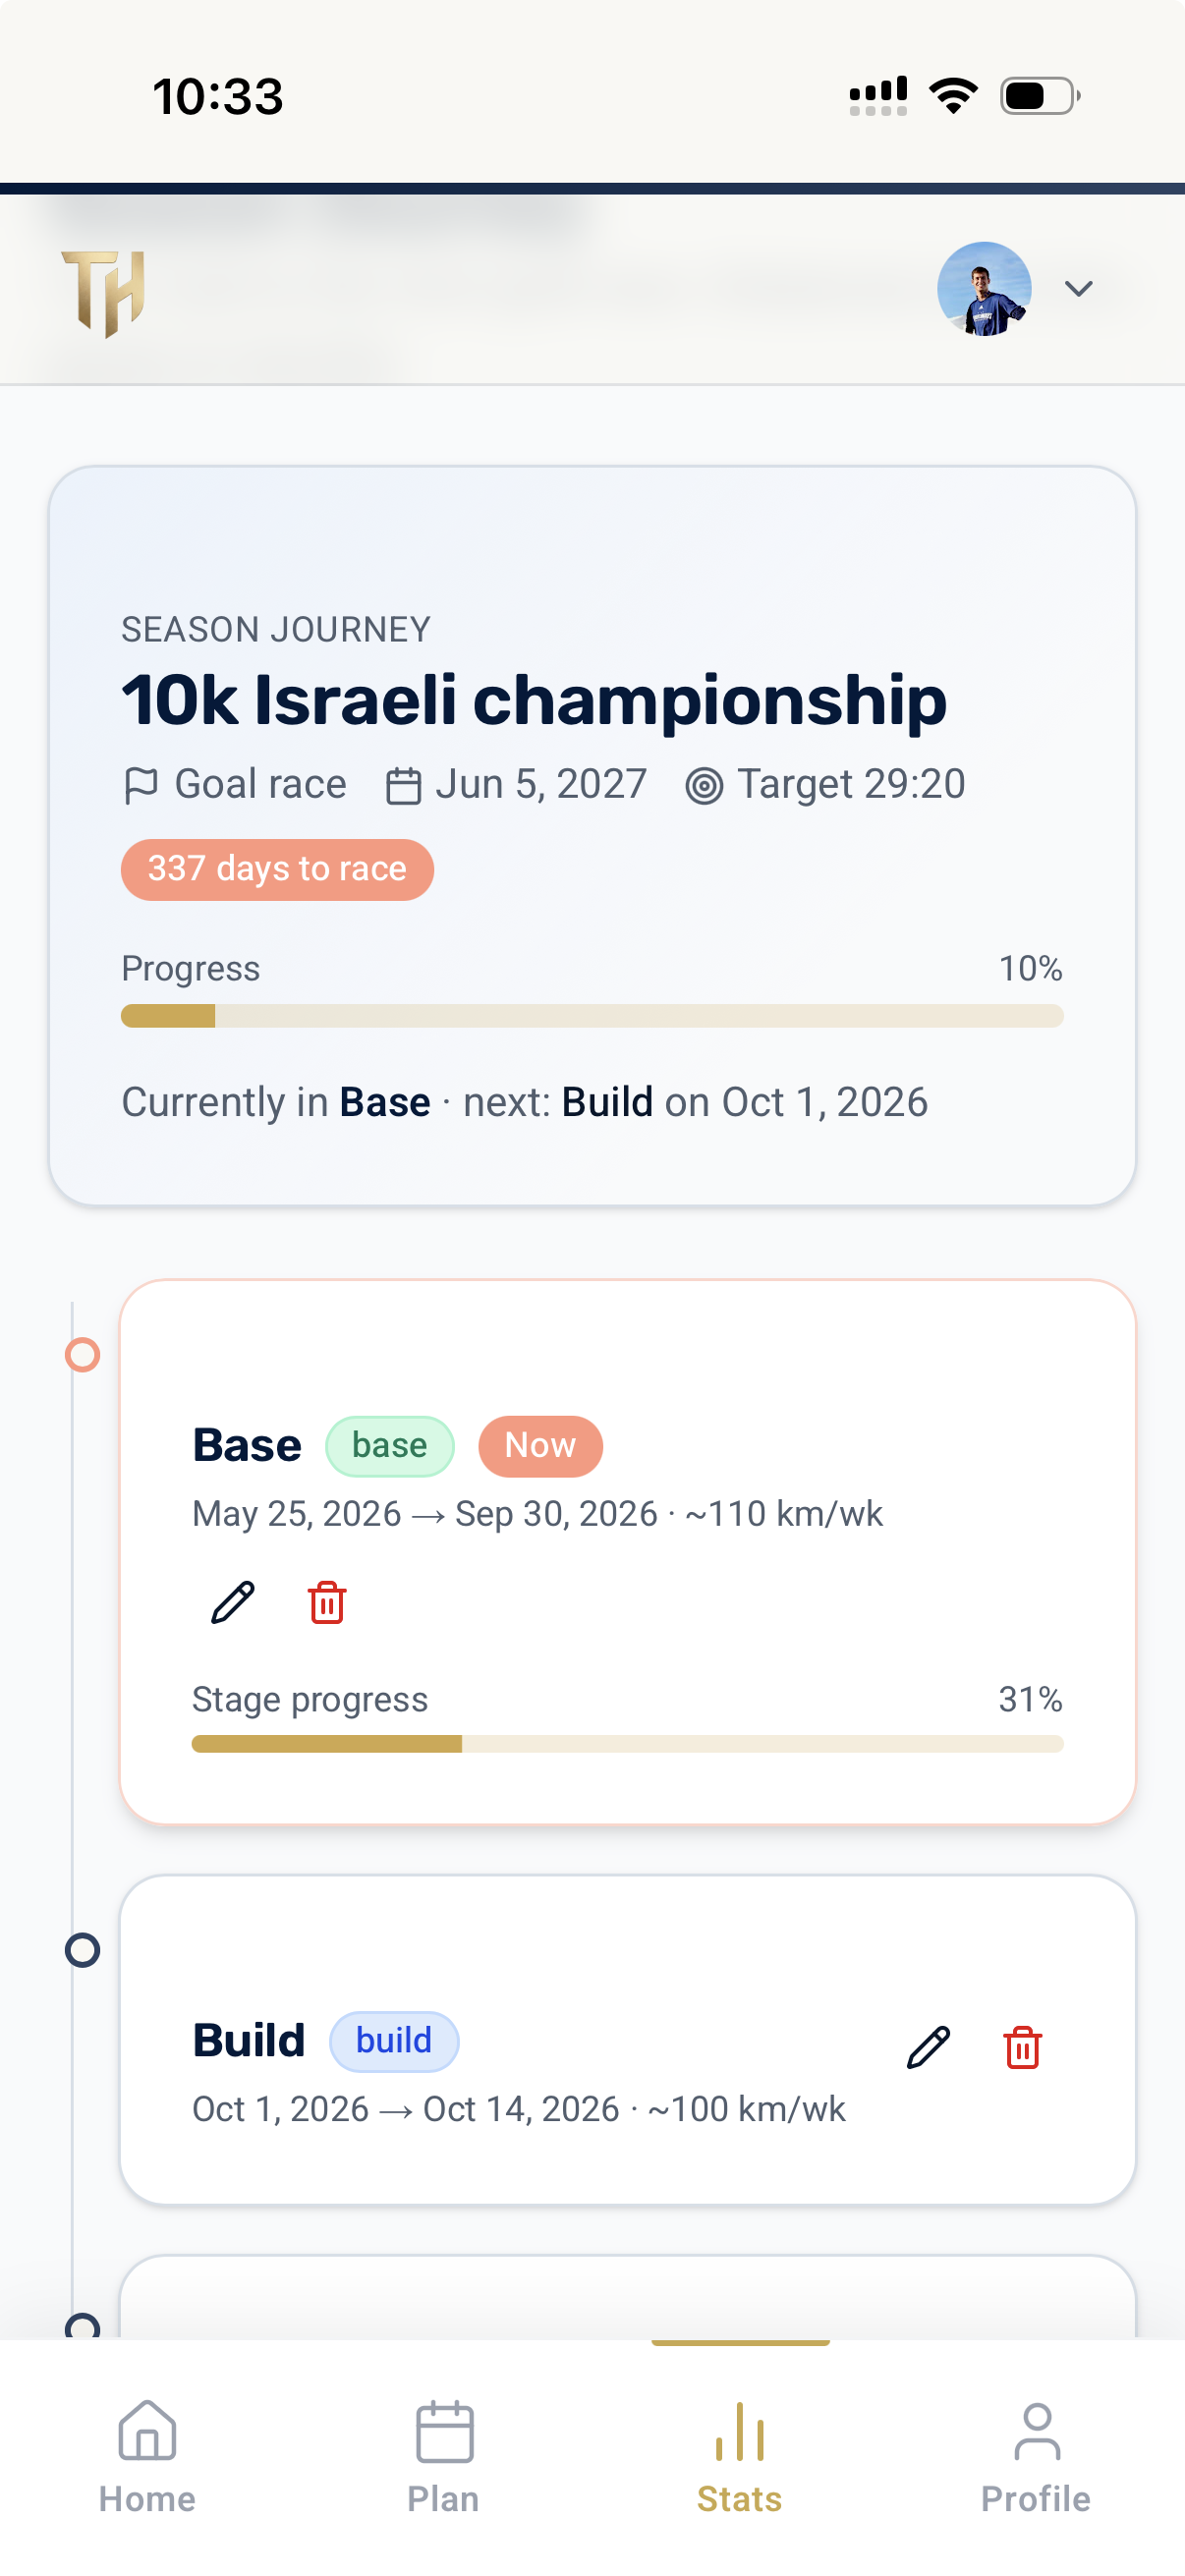
Task: Delete the Base stage via trash icon
Action: pyautogui.click(x=327, y=1602)
